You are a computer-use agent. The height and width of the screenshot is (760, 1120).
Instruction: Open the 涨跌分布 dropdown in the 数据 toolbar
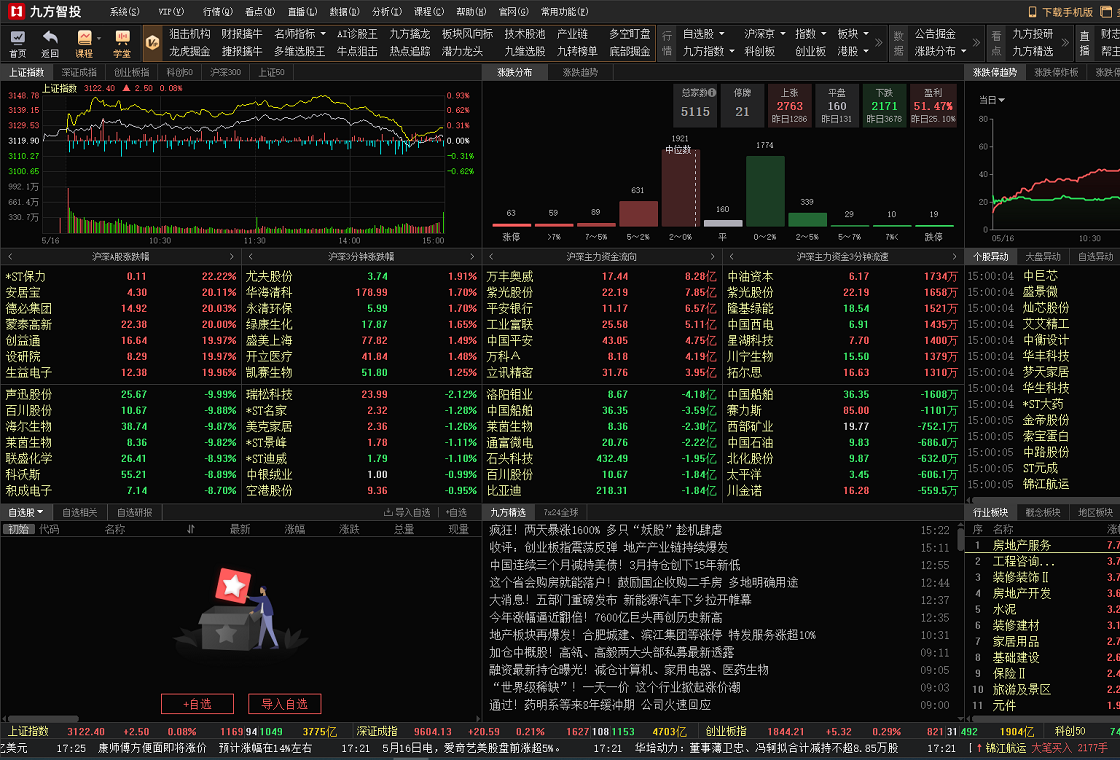point(941,51)
